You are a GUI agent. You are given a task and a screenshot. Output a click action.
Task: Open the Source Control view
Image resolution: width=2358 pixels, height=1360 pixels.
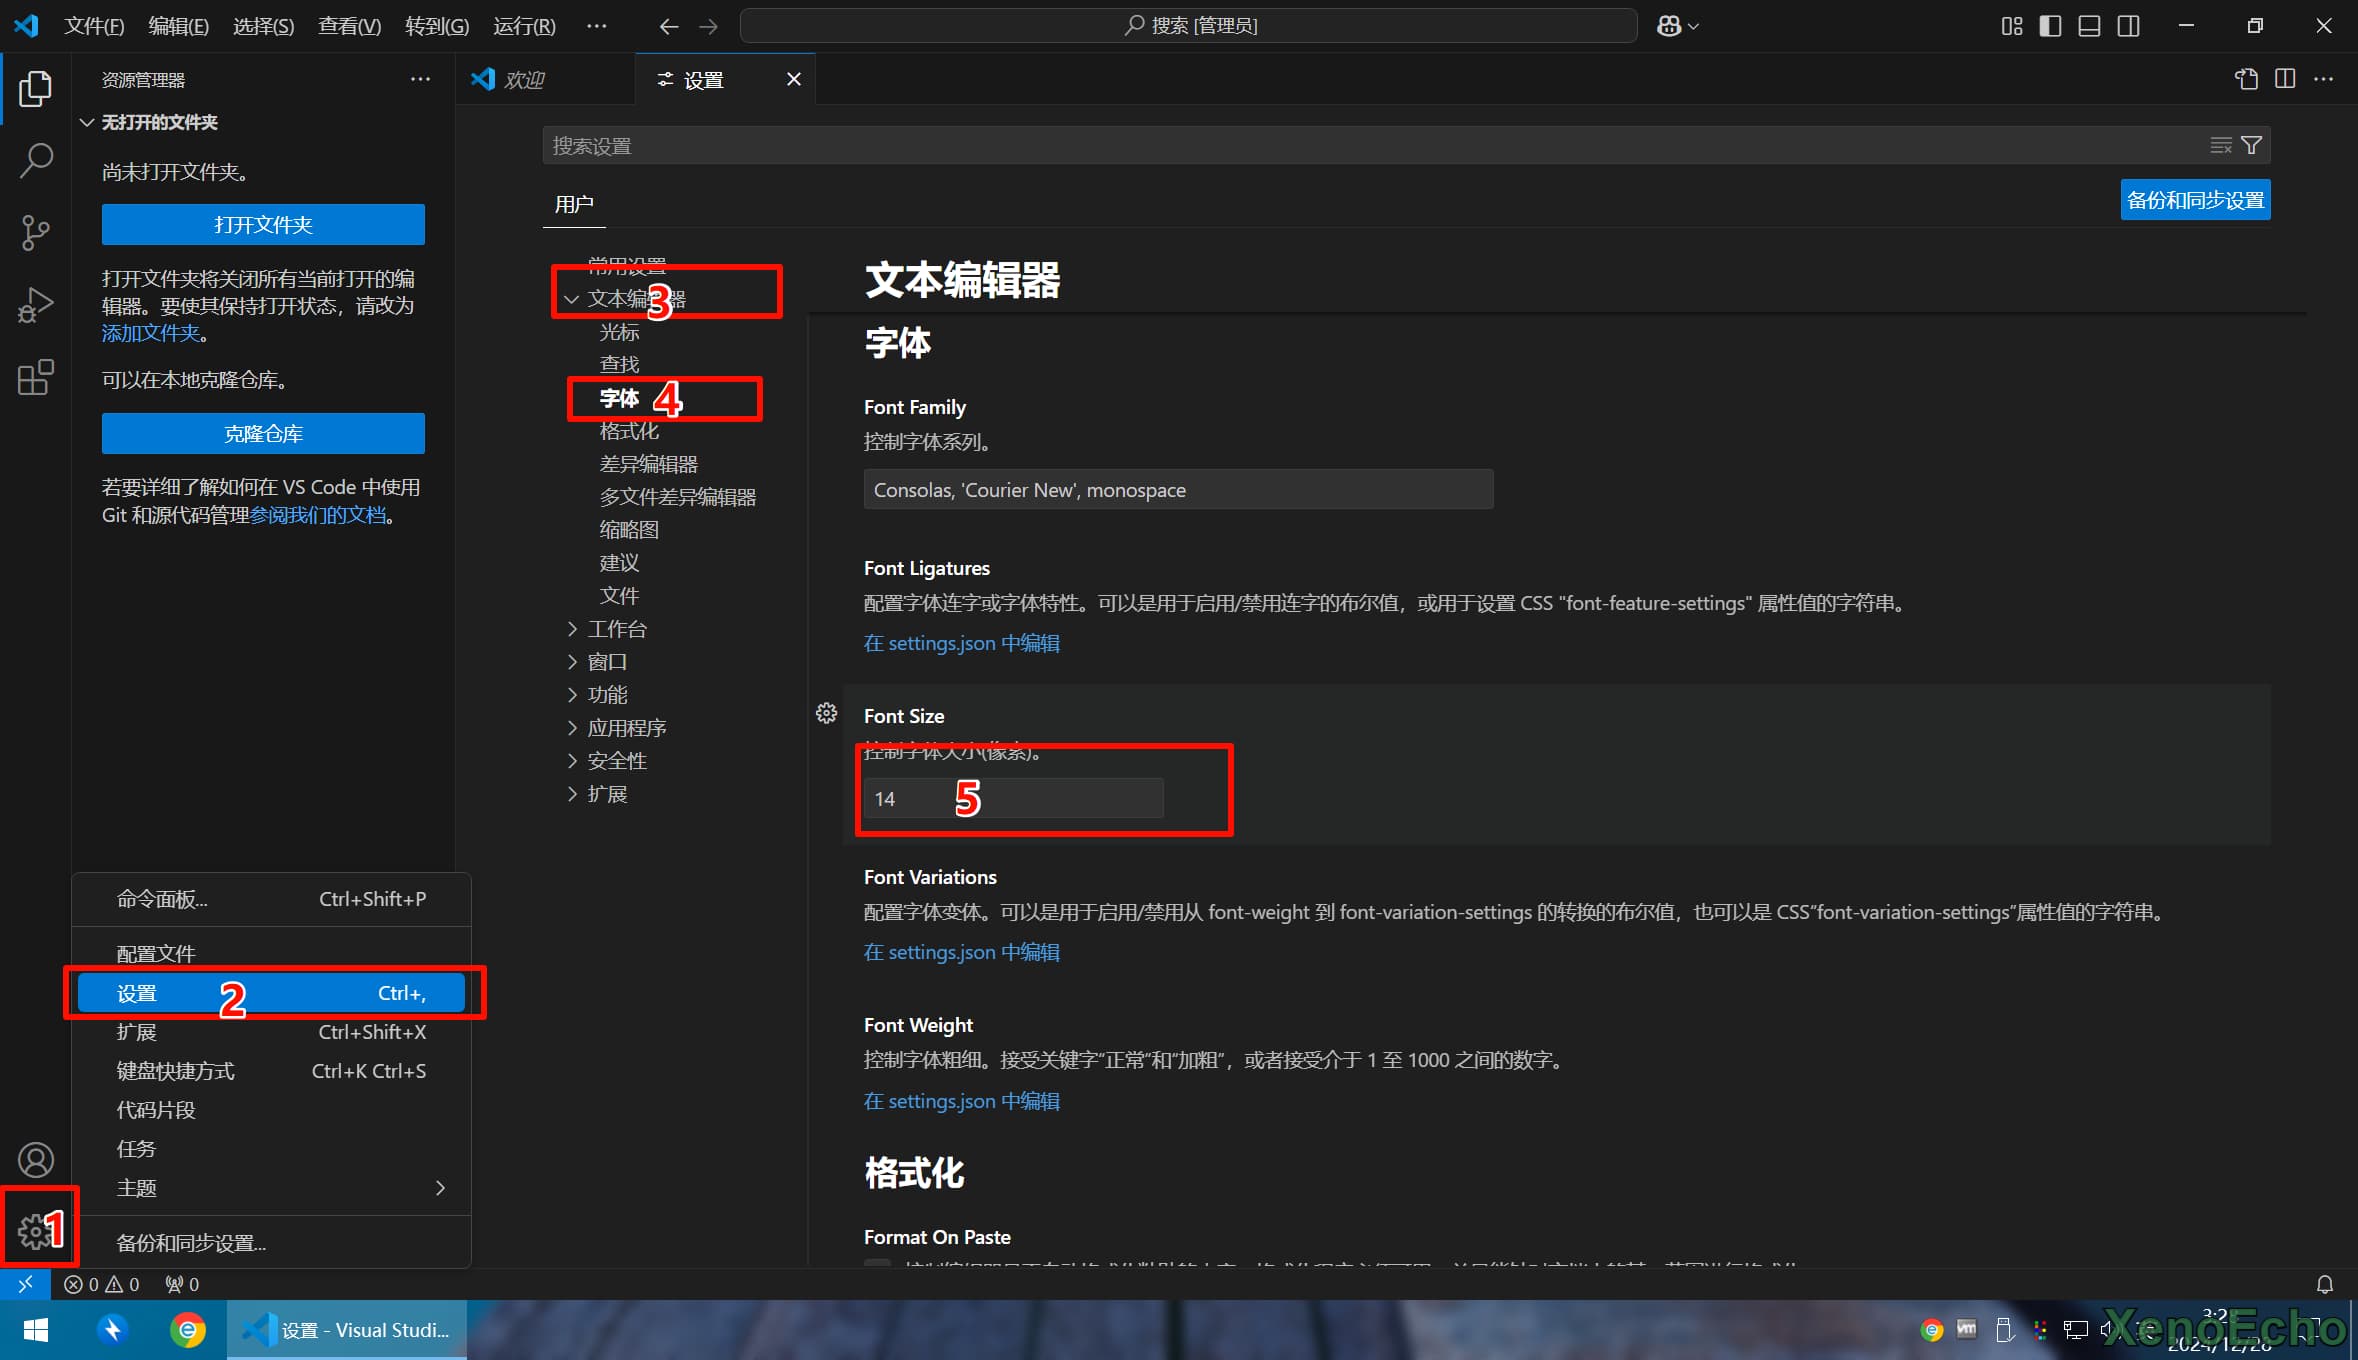tap(36, 232)
